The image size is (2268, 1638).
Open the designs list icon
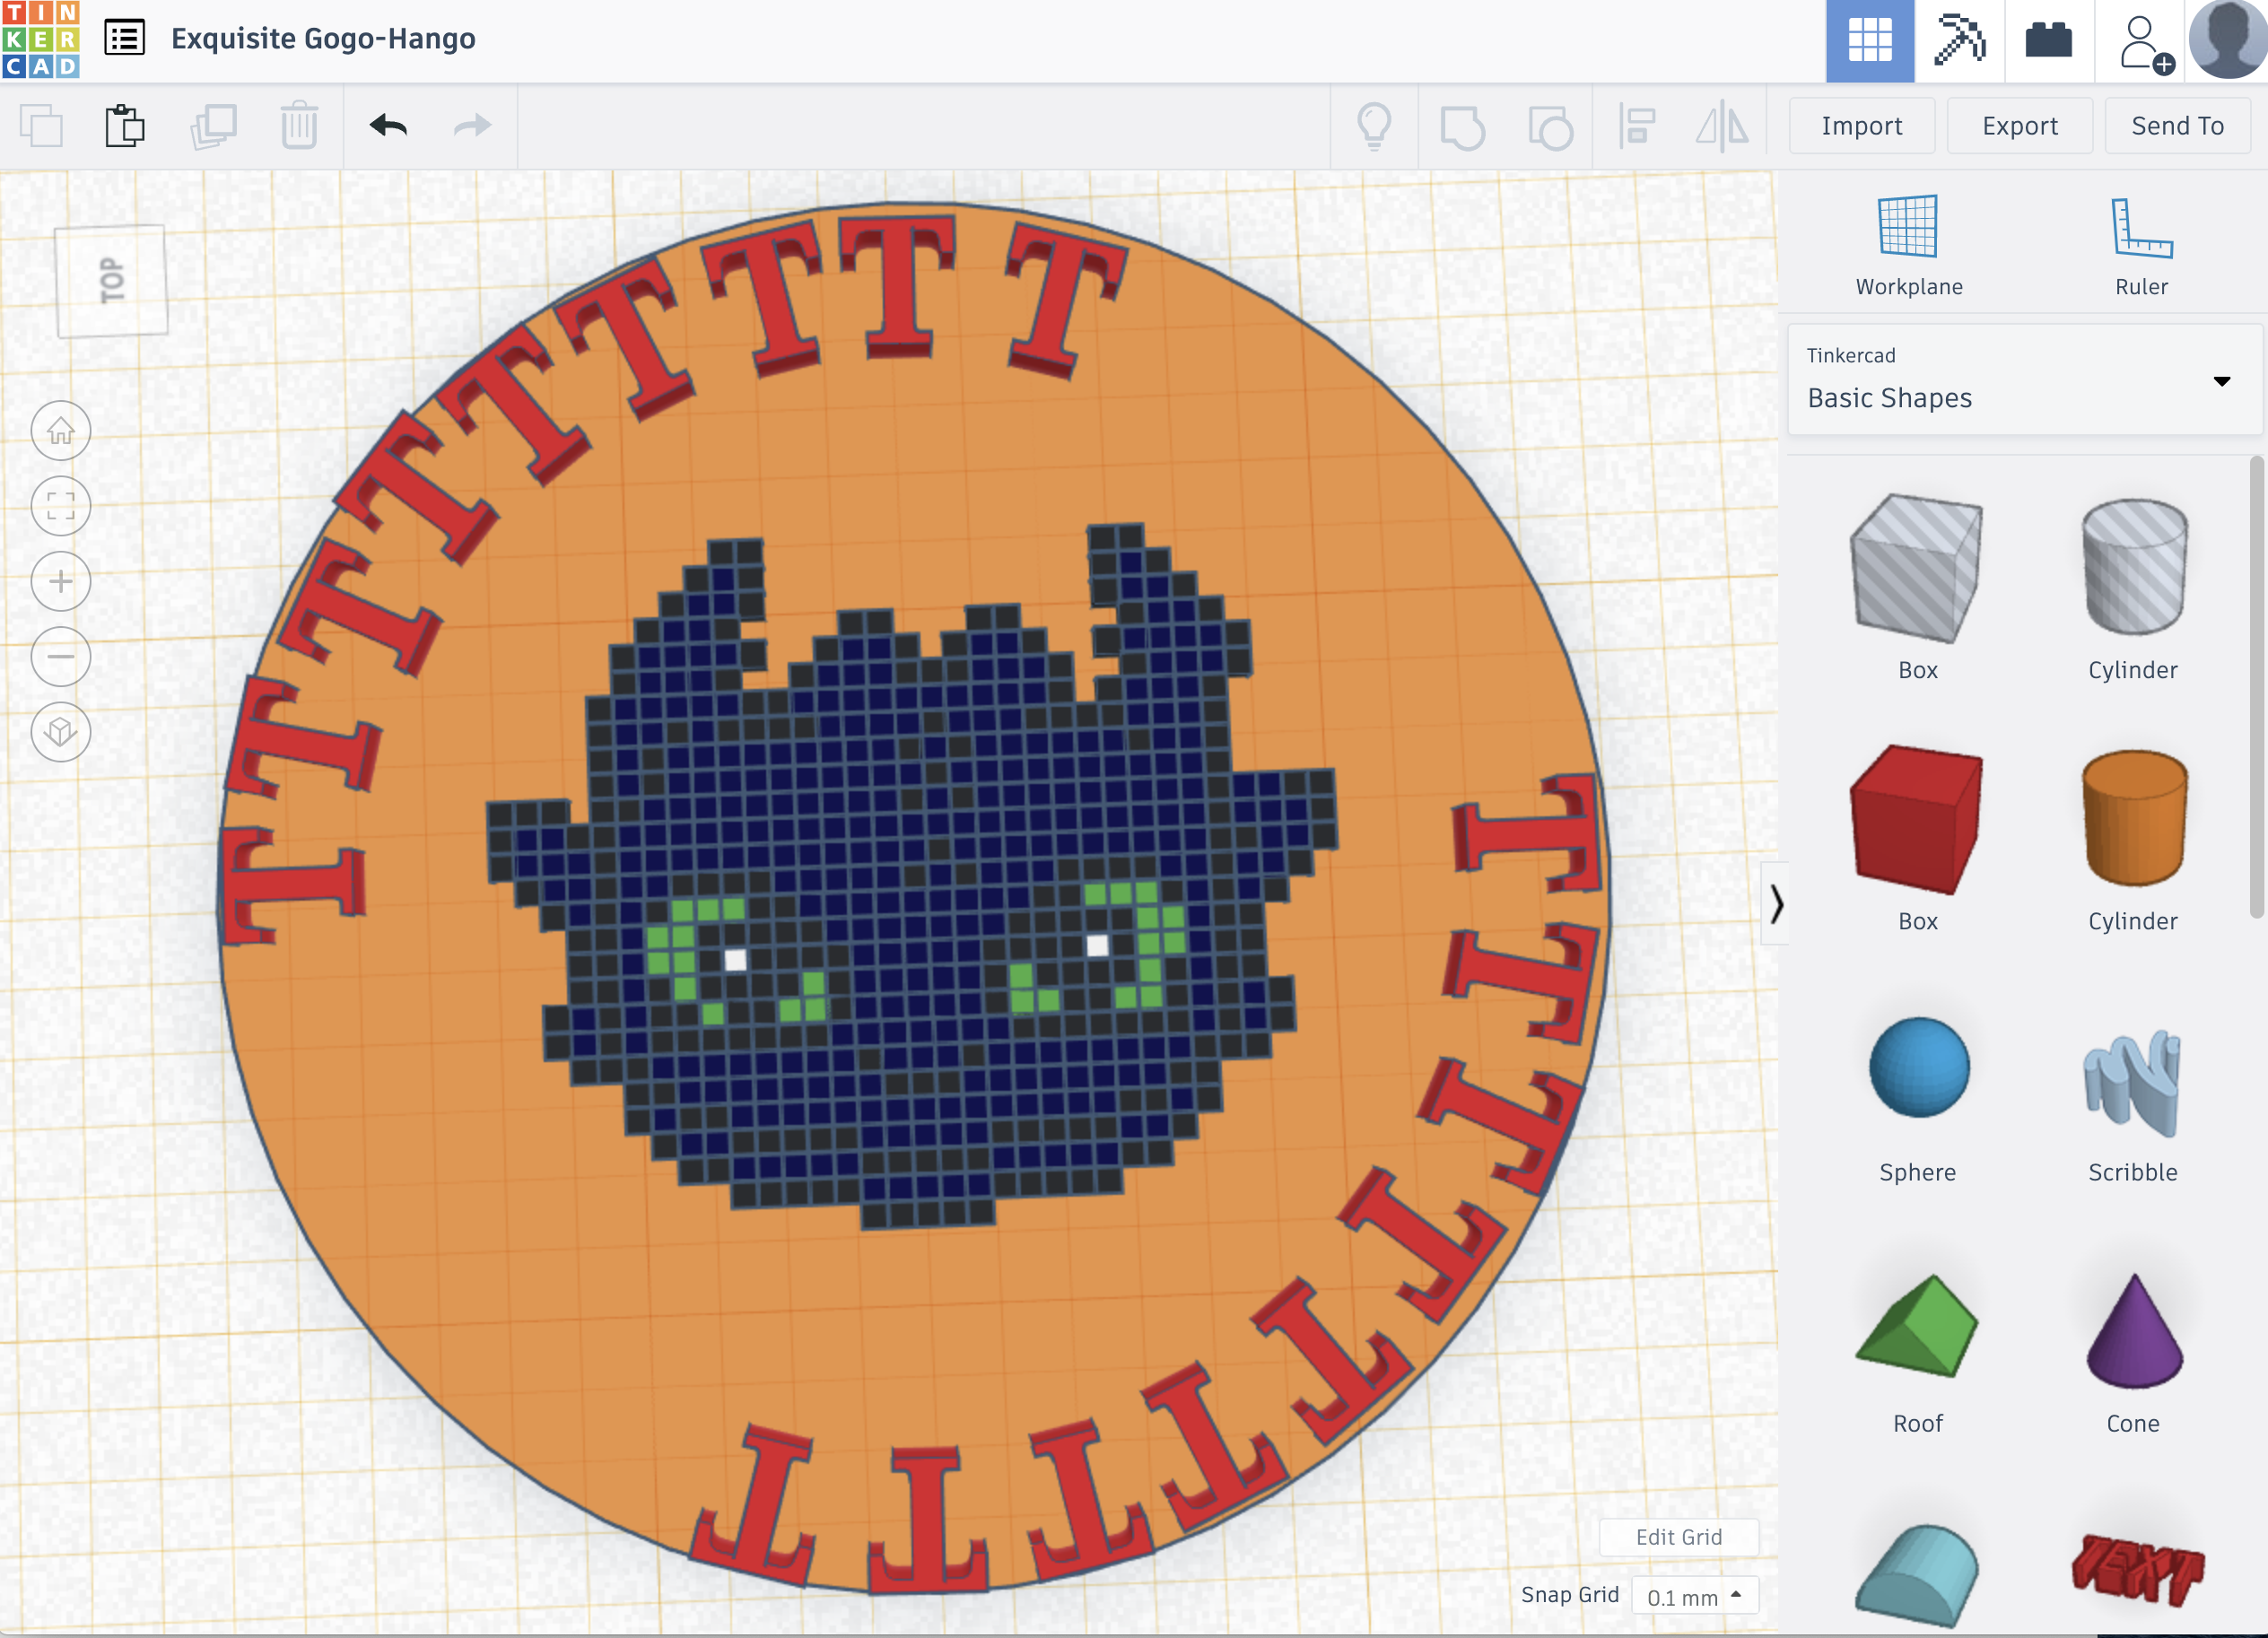[x=125, y=39]
